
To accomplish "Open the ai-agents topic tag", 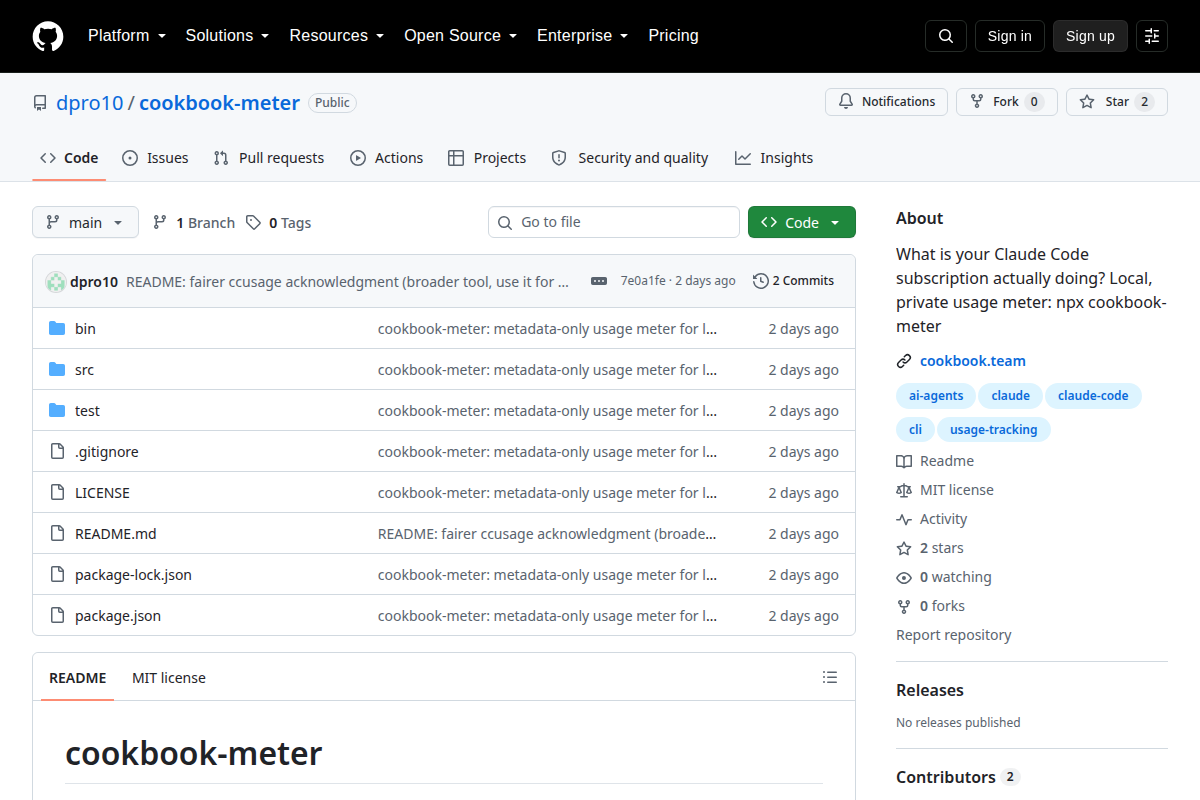I will click(936, 396).
